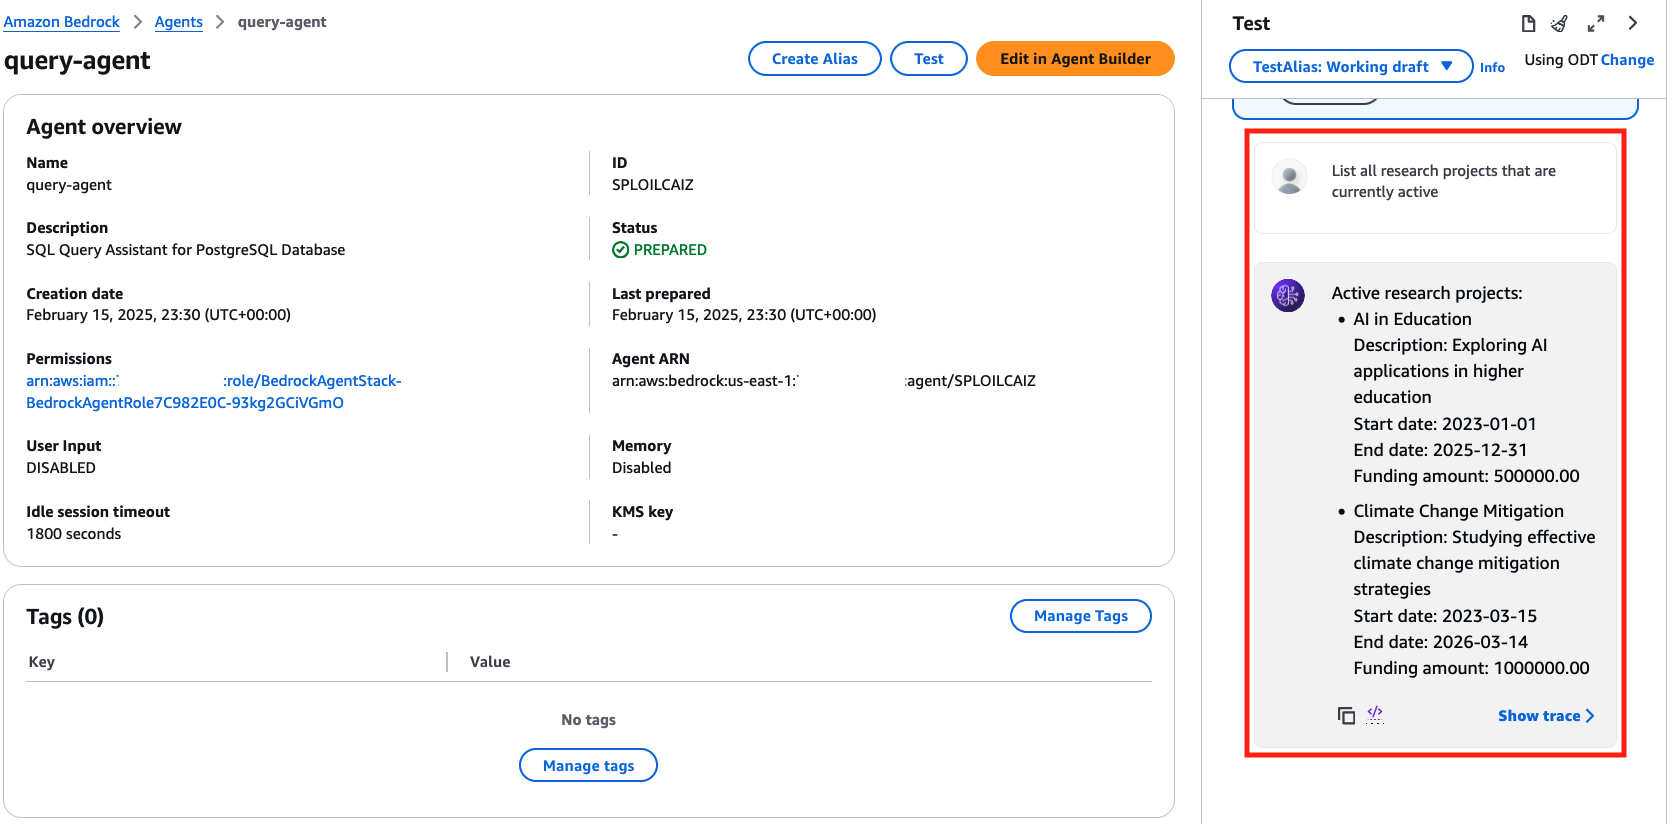This screenshot has height=824, width=1675.
Task: Click the name value query-agent in the overview
Action: pyautogui.click(x=69, y=185)
